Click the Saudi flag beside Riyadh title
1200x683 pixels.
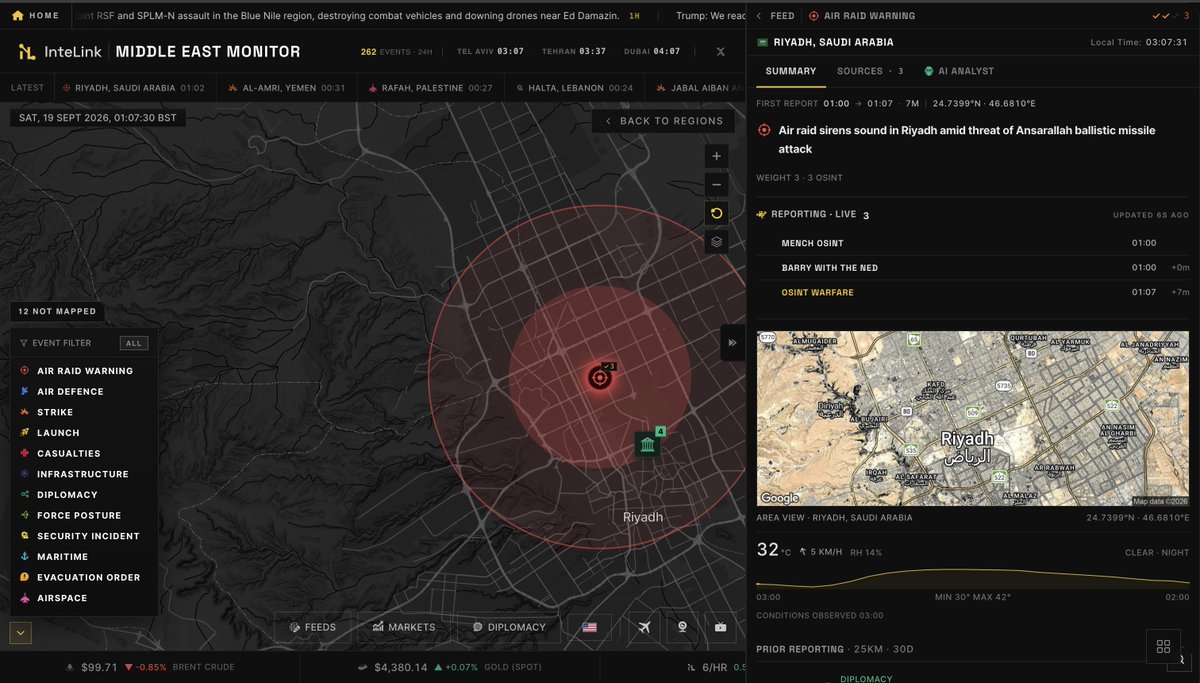[763, 42]
